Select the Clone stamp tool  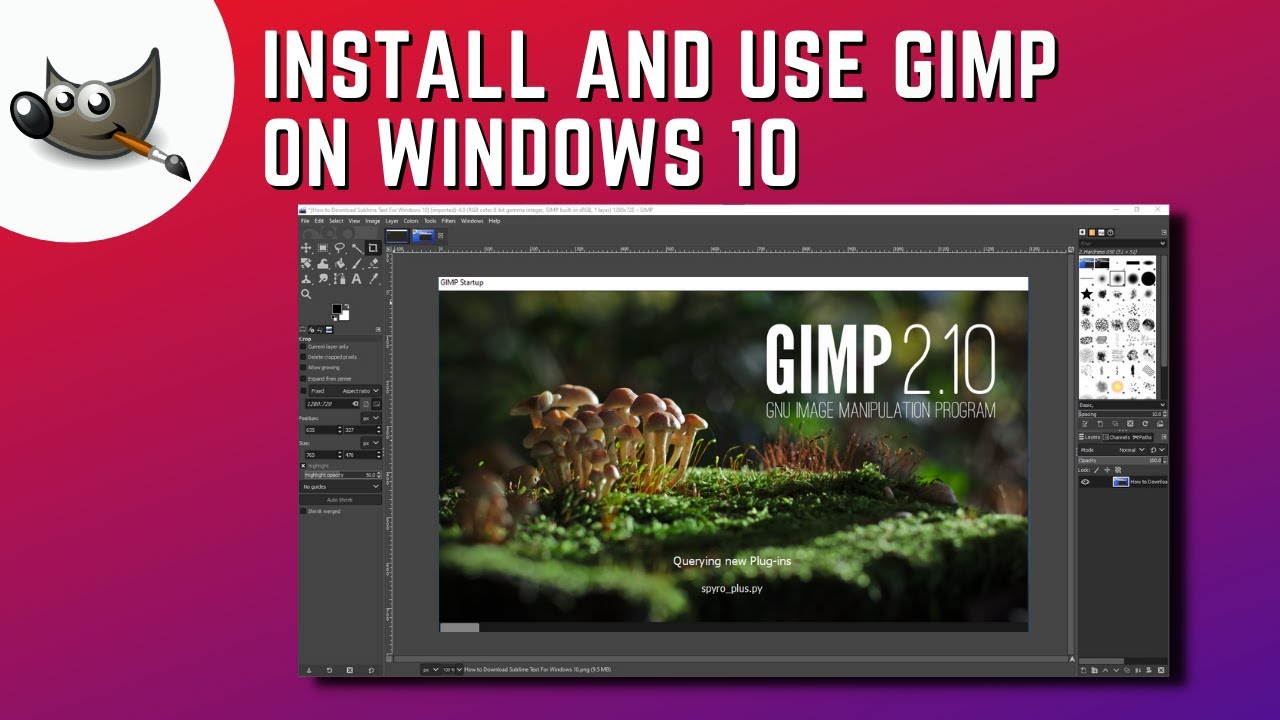(x=306, y=279)
